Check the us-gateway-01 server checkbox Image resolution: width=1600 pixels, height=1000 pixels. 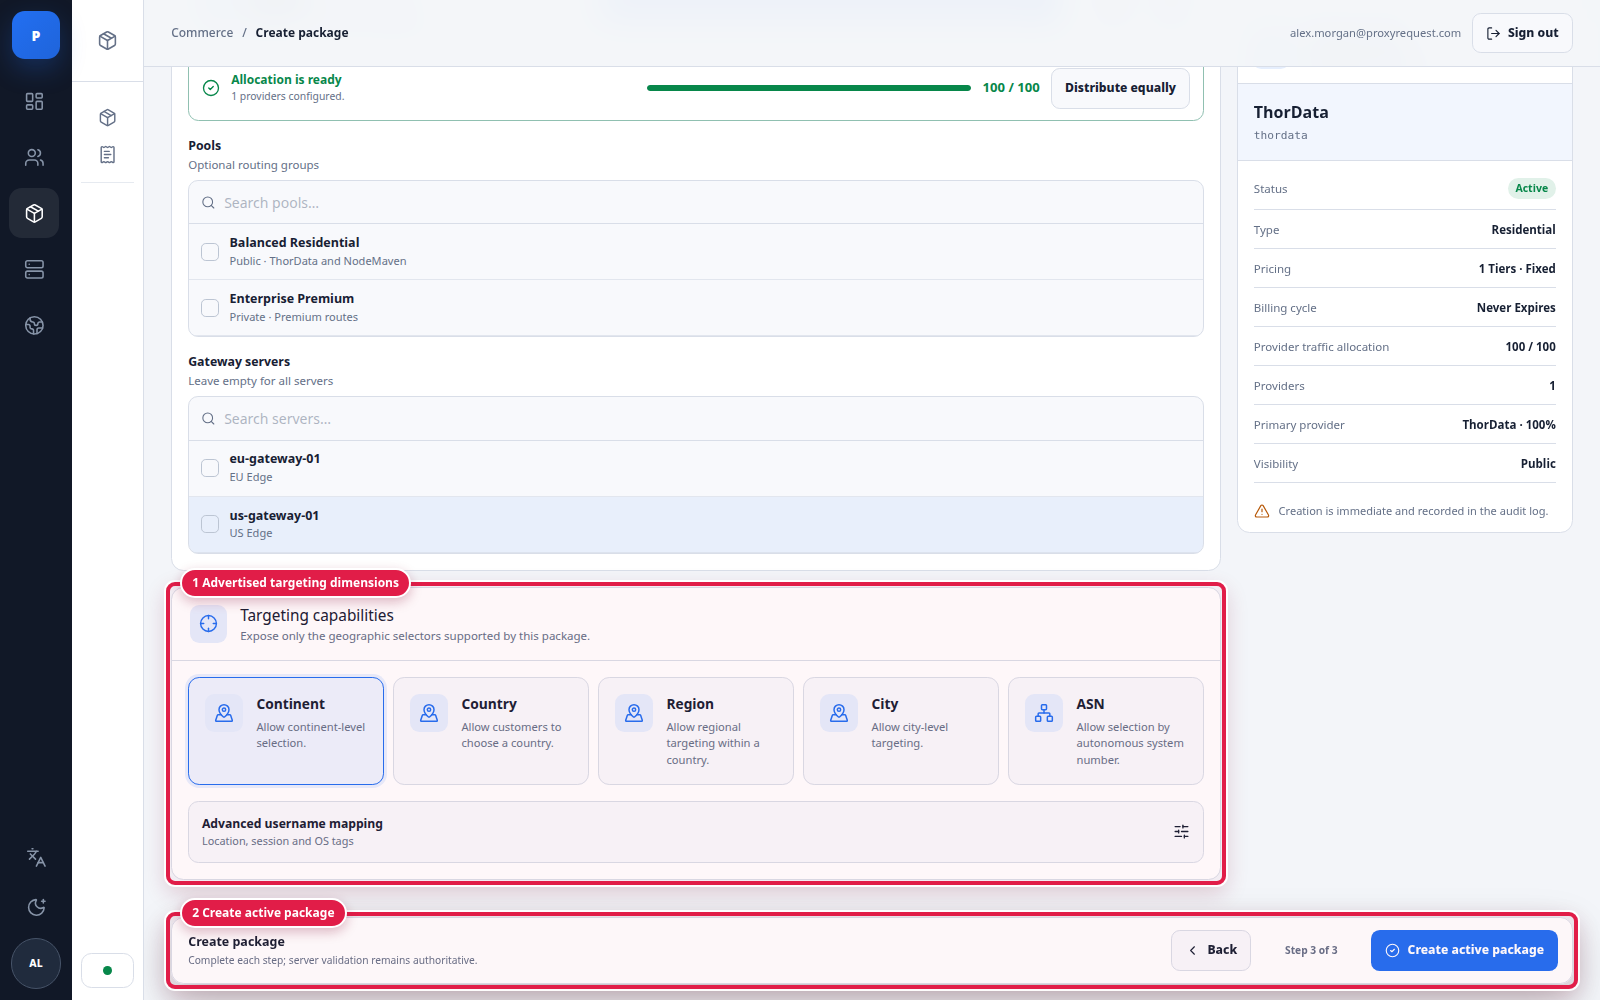click(210, 524)
